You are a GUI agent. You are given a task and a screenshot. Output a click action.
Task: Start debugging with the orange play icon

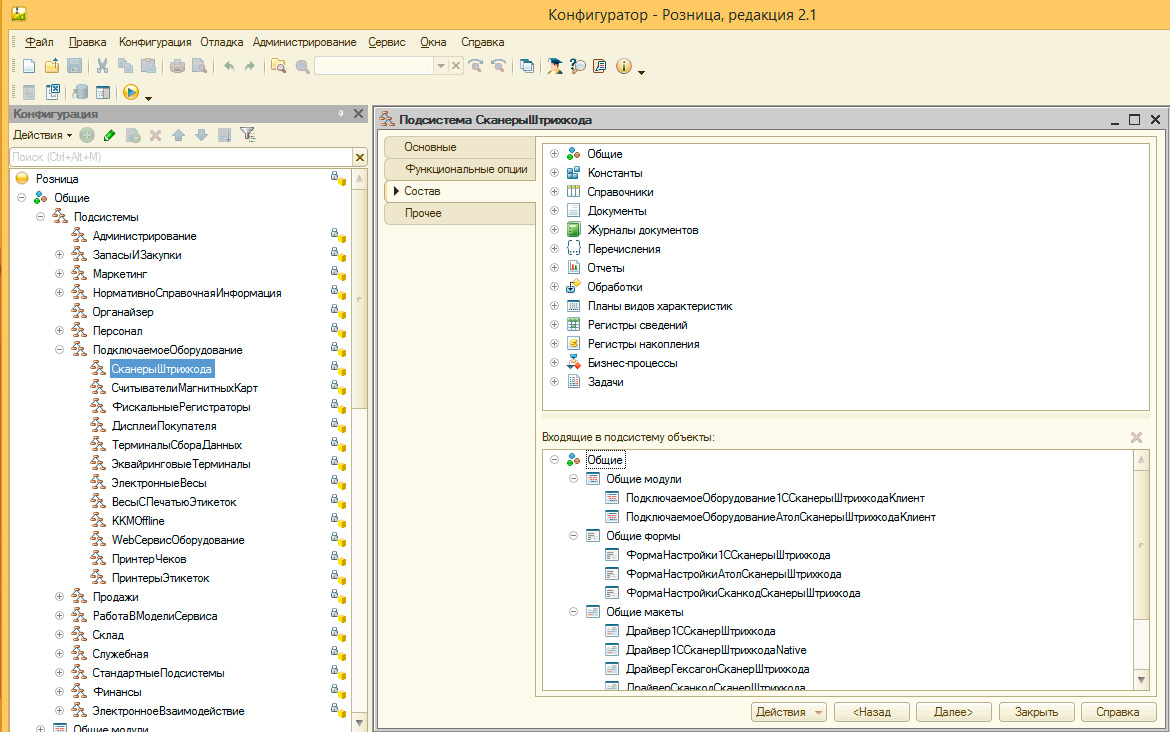(x=130, y=92)
